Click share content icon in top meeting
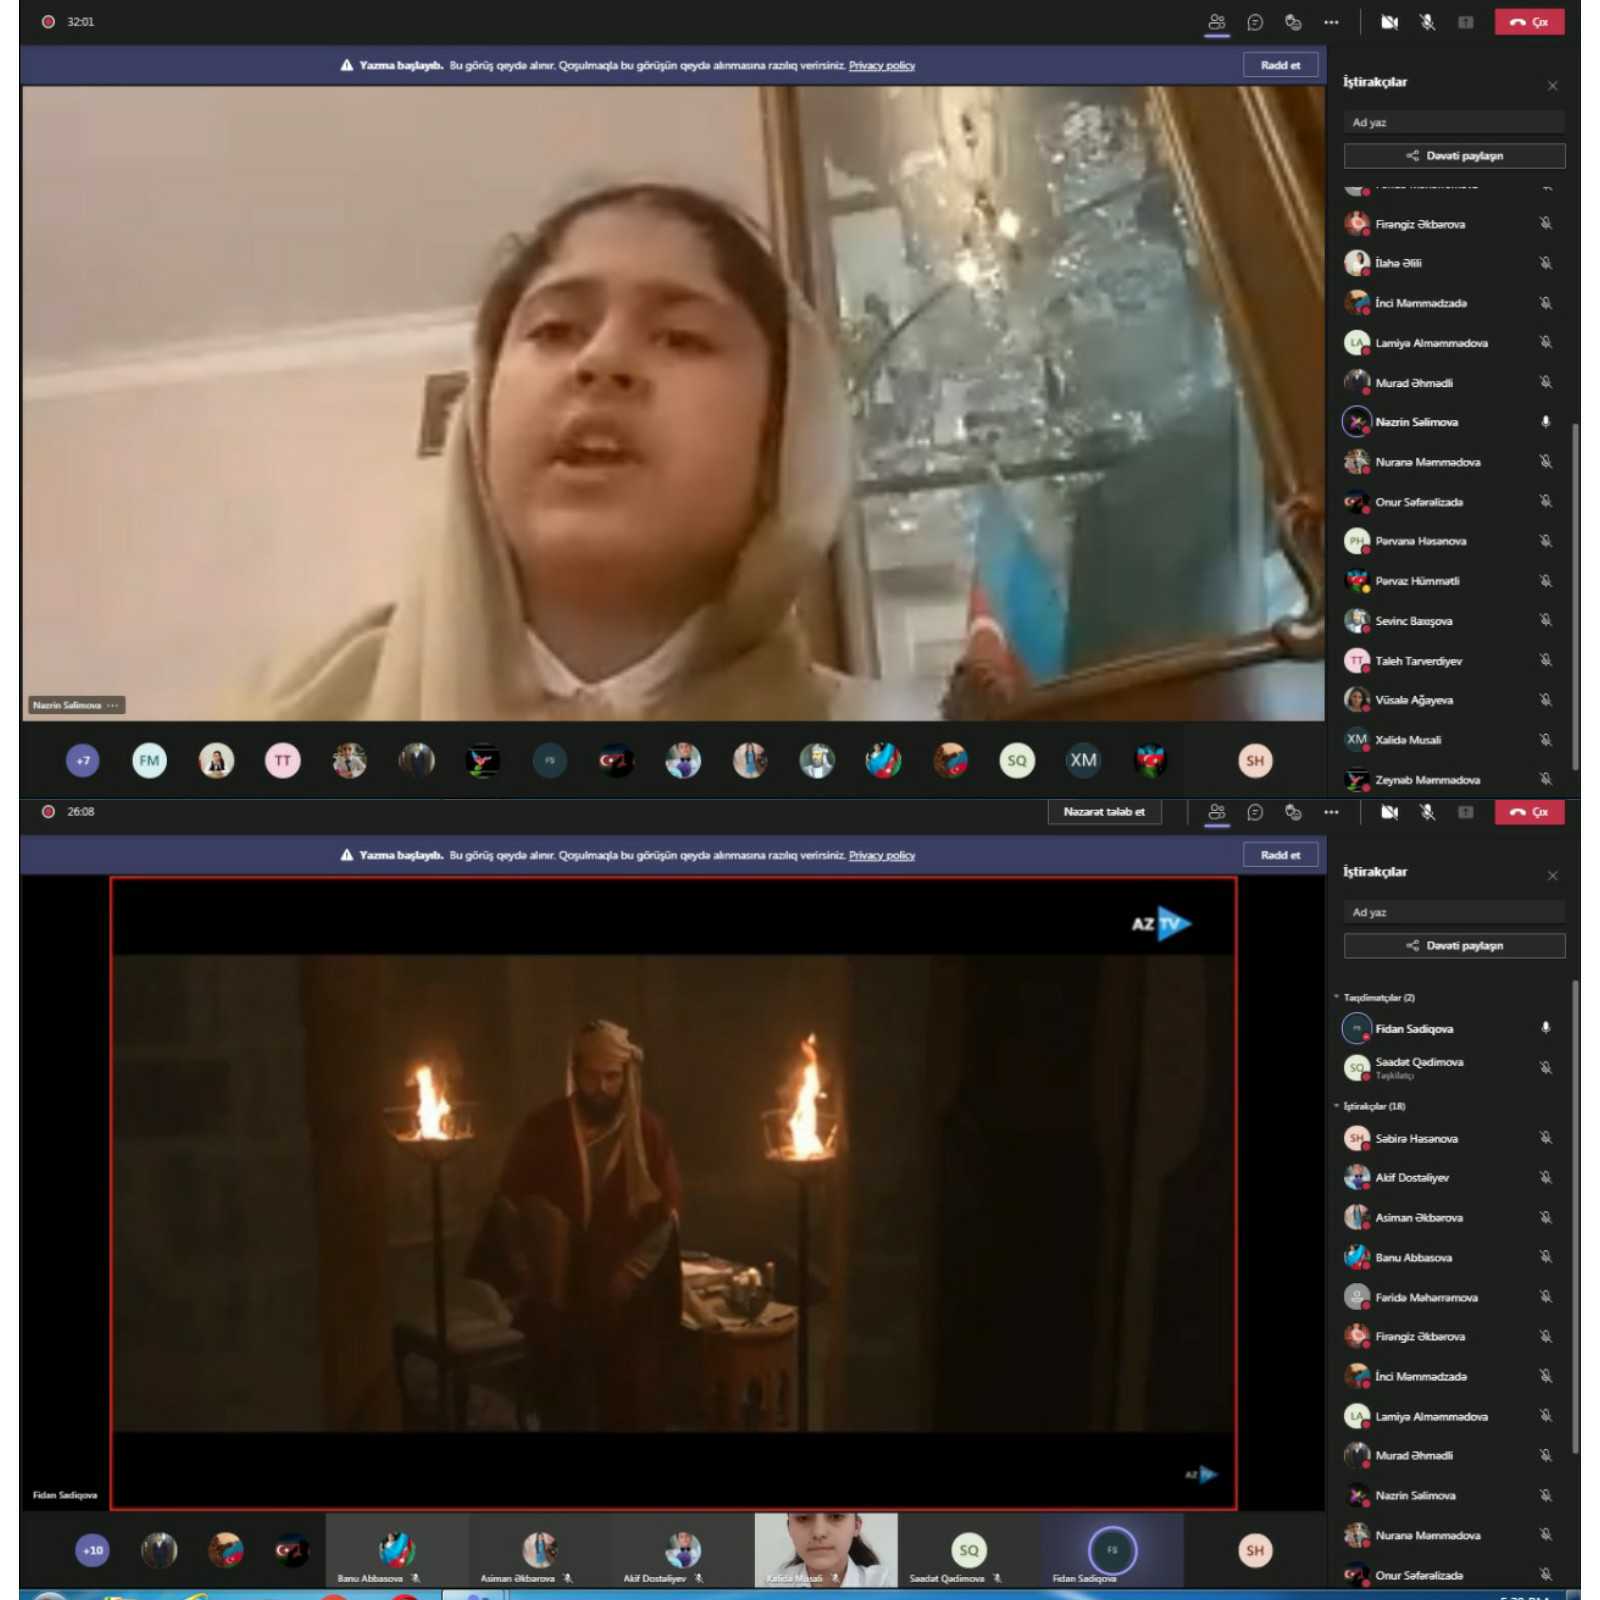Image resolution: width=1600 pixels, height=1600 pixels. point(1466,22)
